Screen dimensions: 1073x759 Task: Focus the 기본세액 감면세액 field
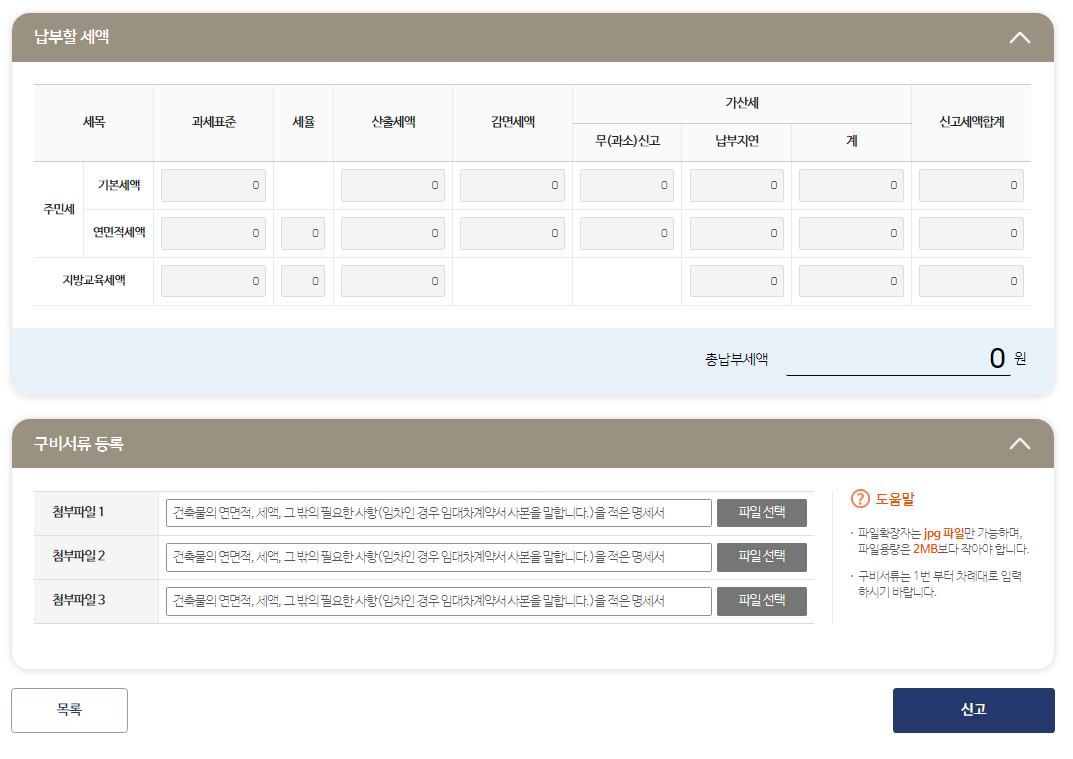[x=511, y=185]
